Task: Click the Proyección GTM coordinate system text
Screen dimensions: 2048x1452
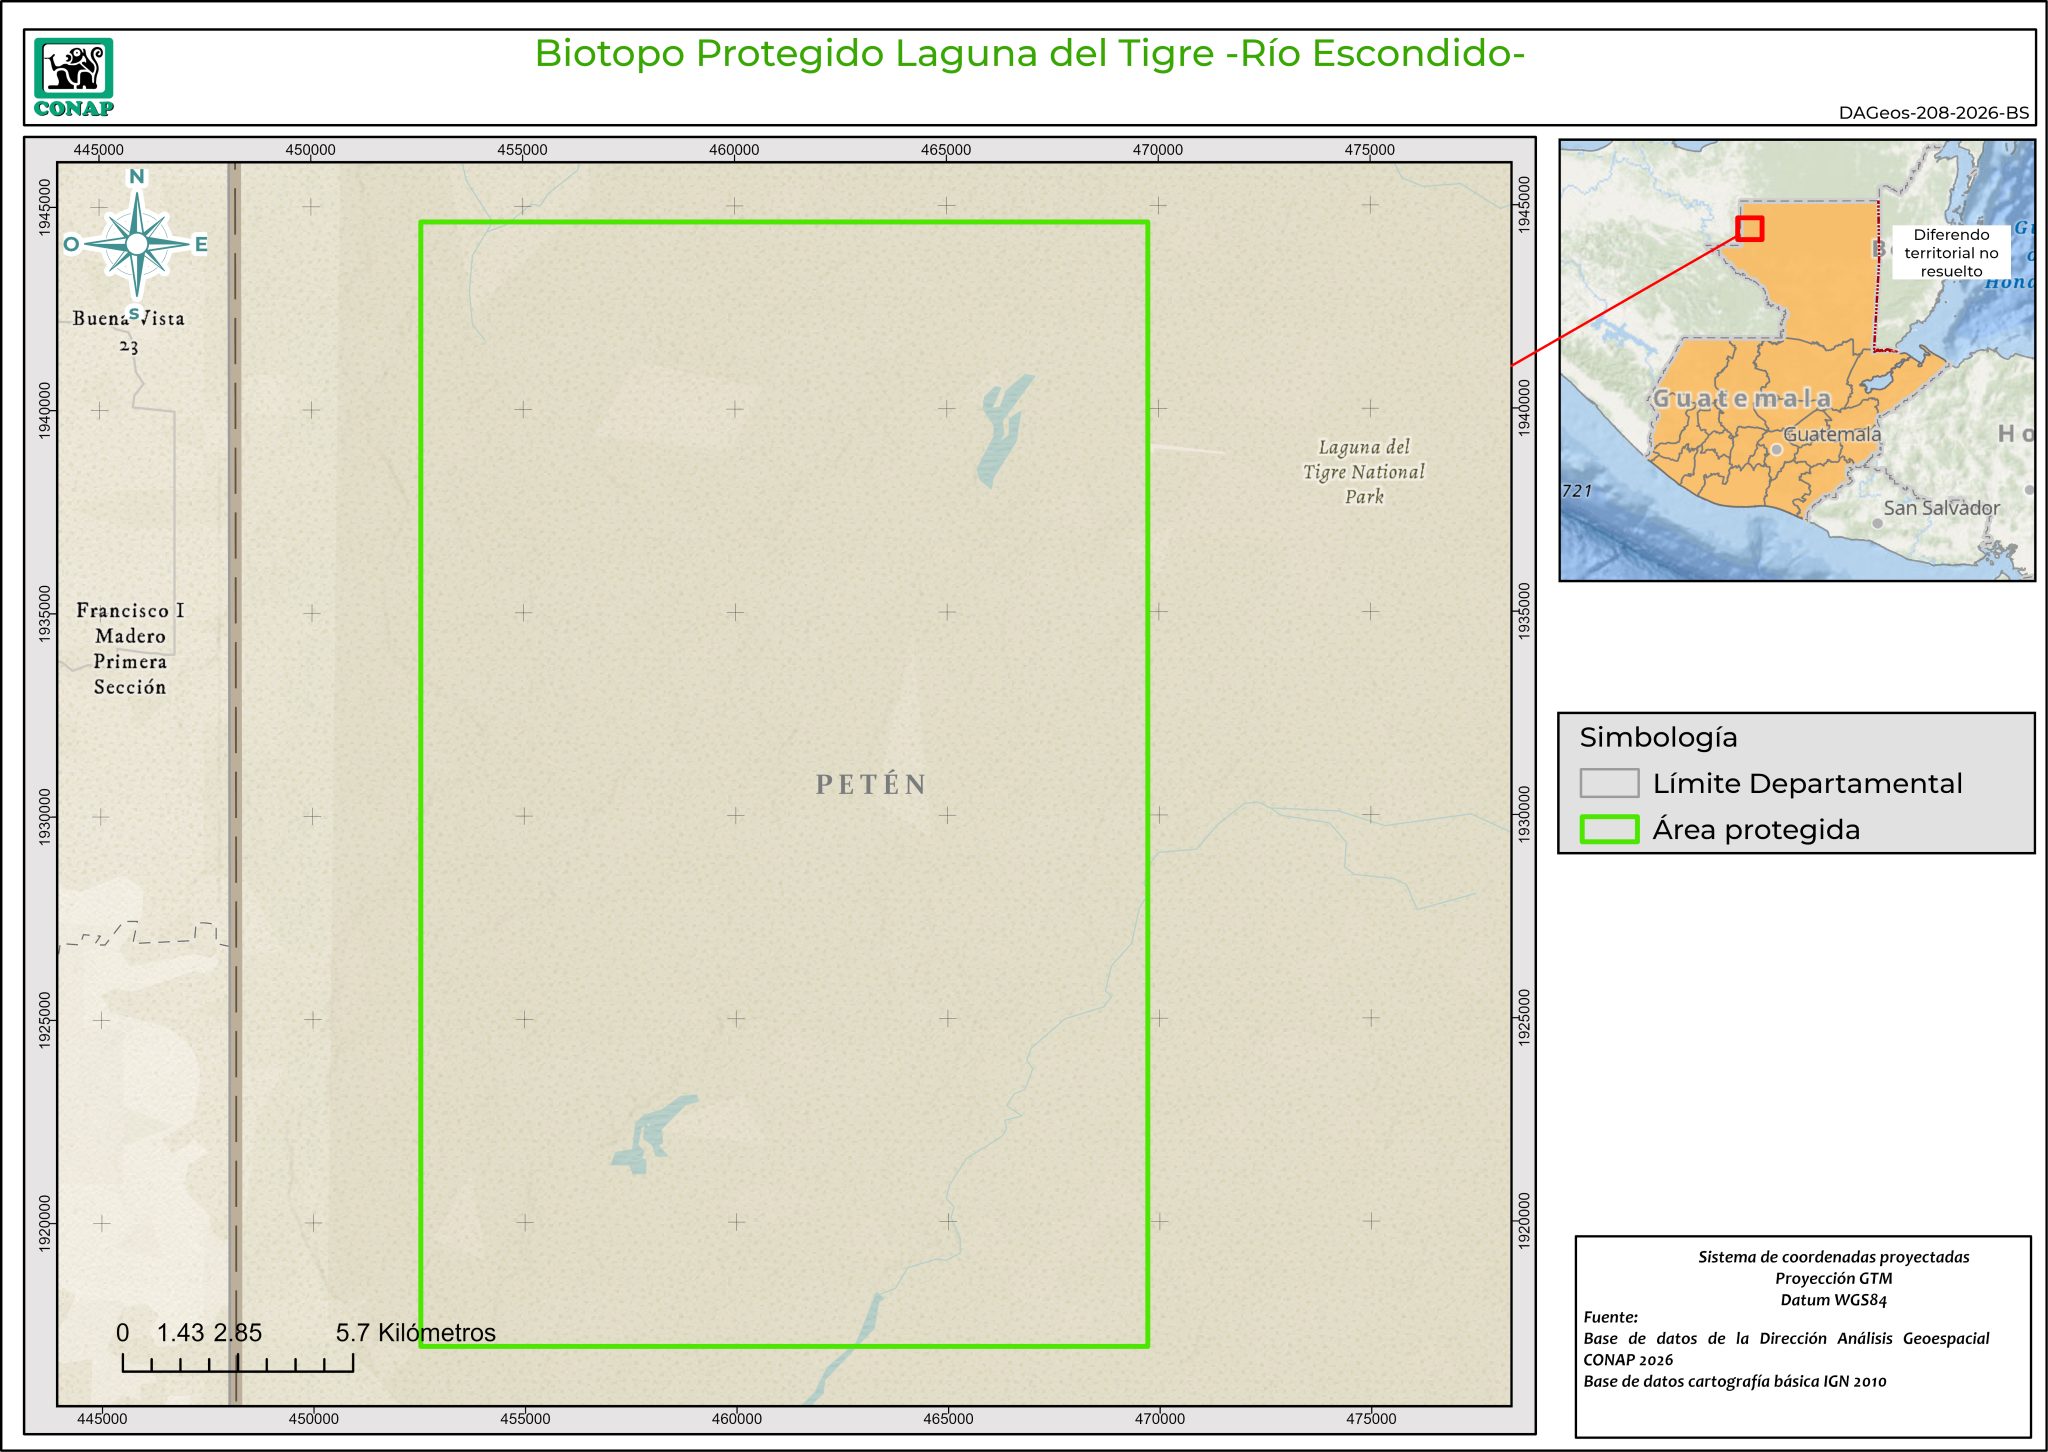Action: coord(1833,1278)
